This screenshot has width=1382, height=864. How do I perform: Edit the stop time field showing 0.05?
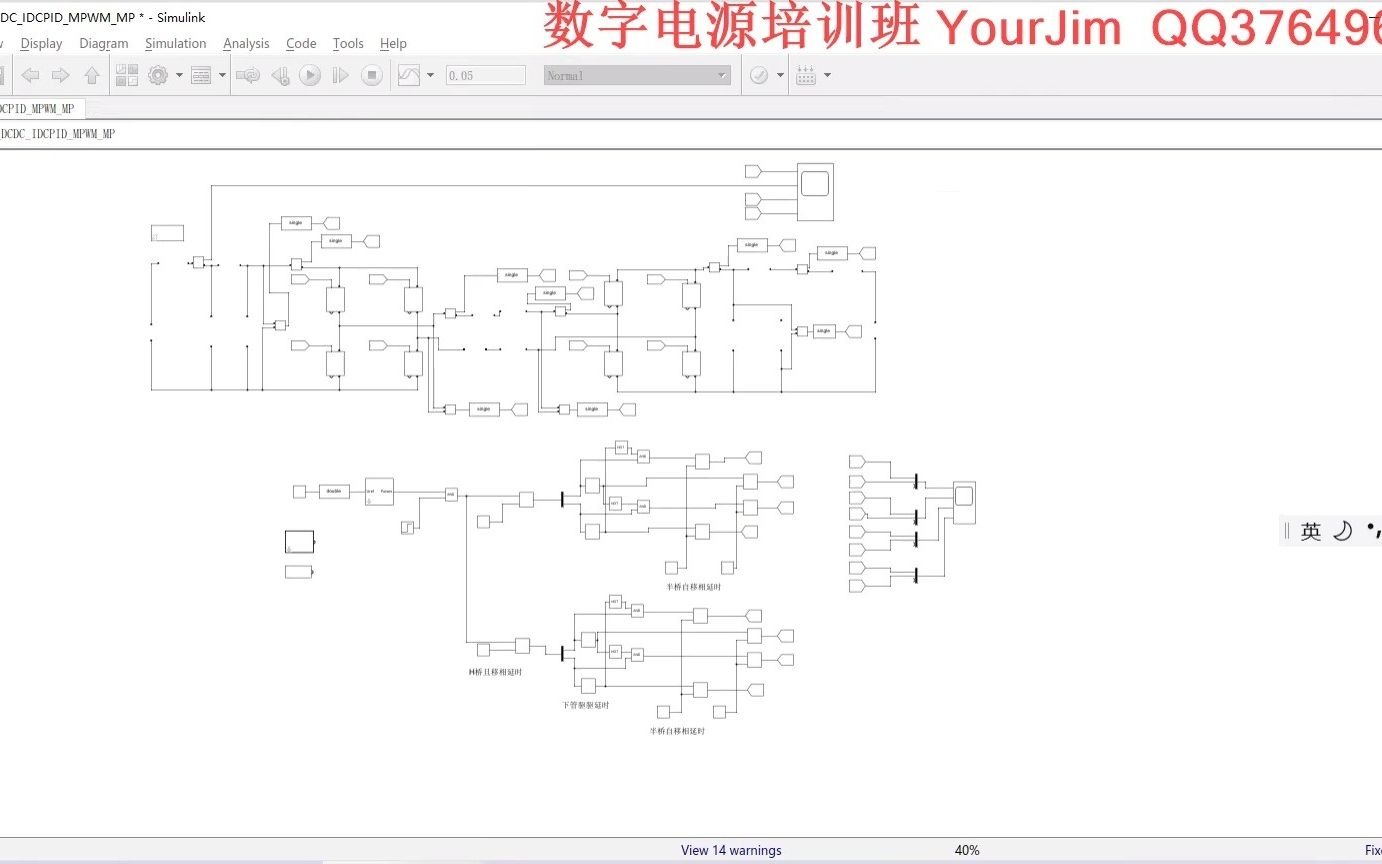coord(485,74)
